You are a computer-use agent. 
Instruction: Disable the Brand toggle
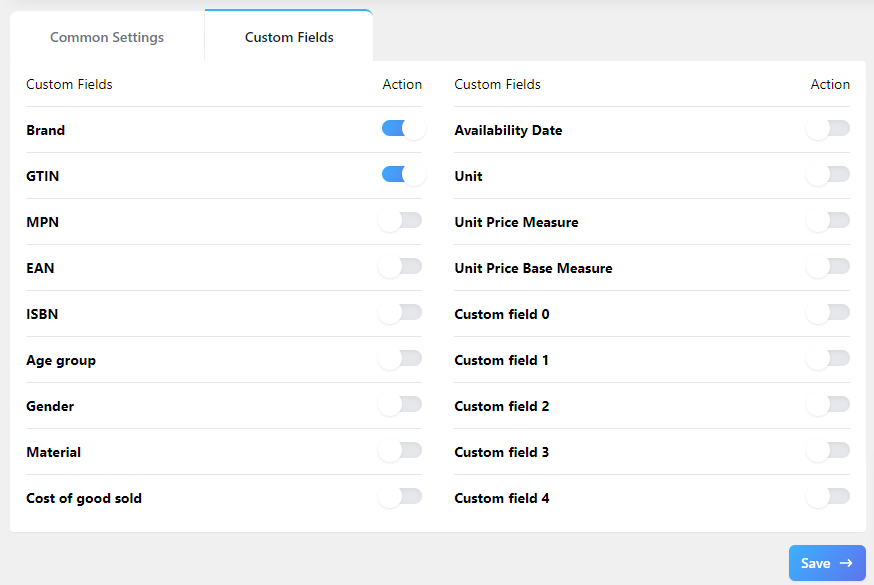pyautogui.click(x=402, y=129)
